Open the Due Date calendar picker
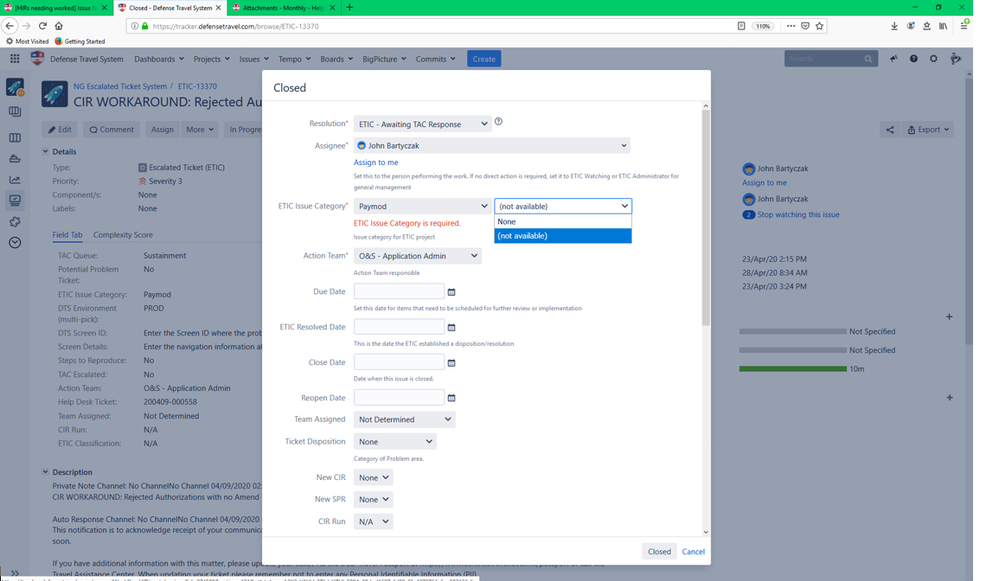Image resolution: width=999 pixels, height=581 pixels. (x=451, y=292)
